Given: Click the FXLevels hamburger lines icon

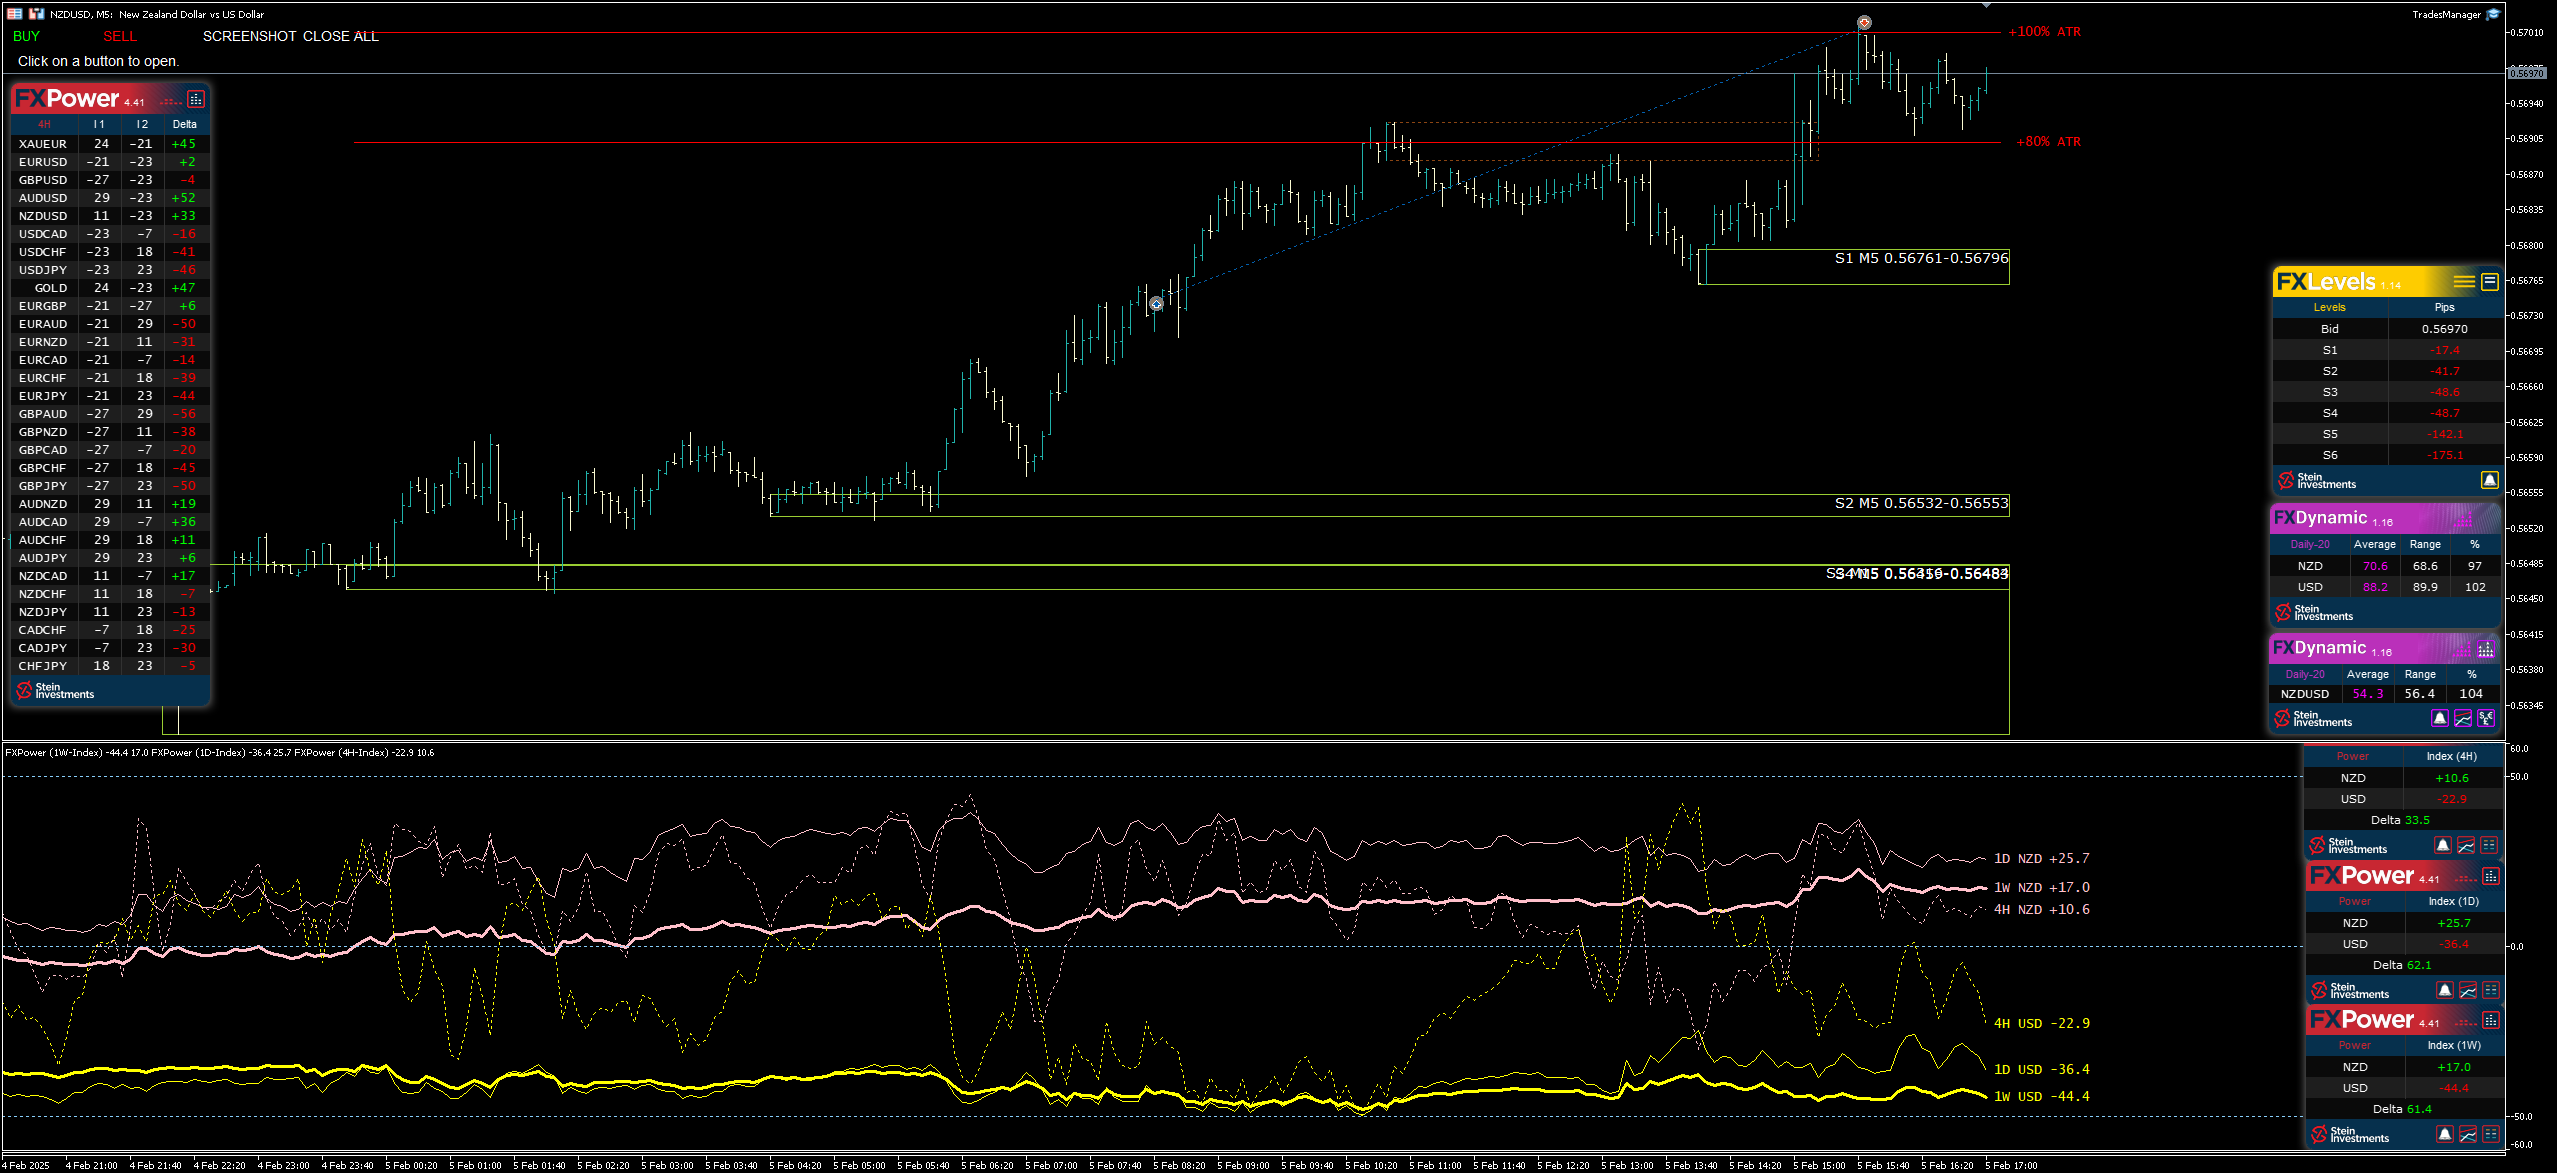Looking at the screenshot, I should click(2464, 282).
